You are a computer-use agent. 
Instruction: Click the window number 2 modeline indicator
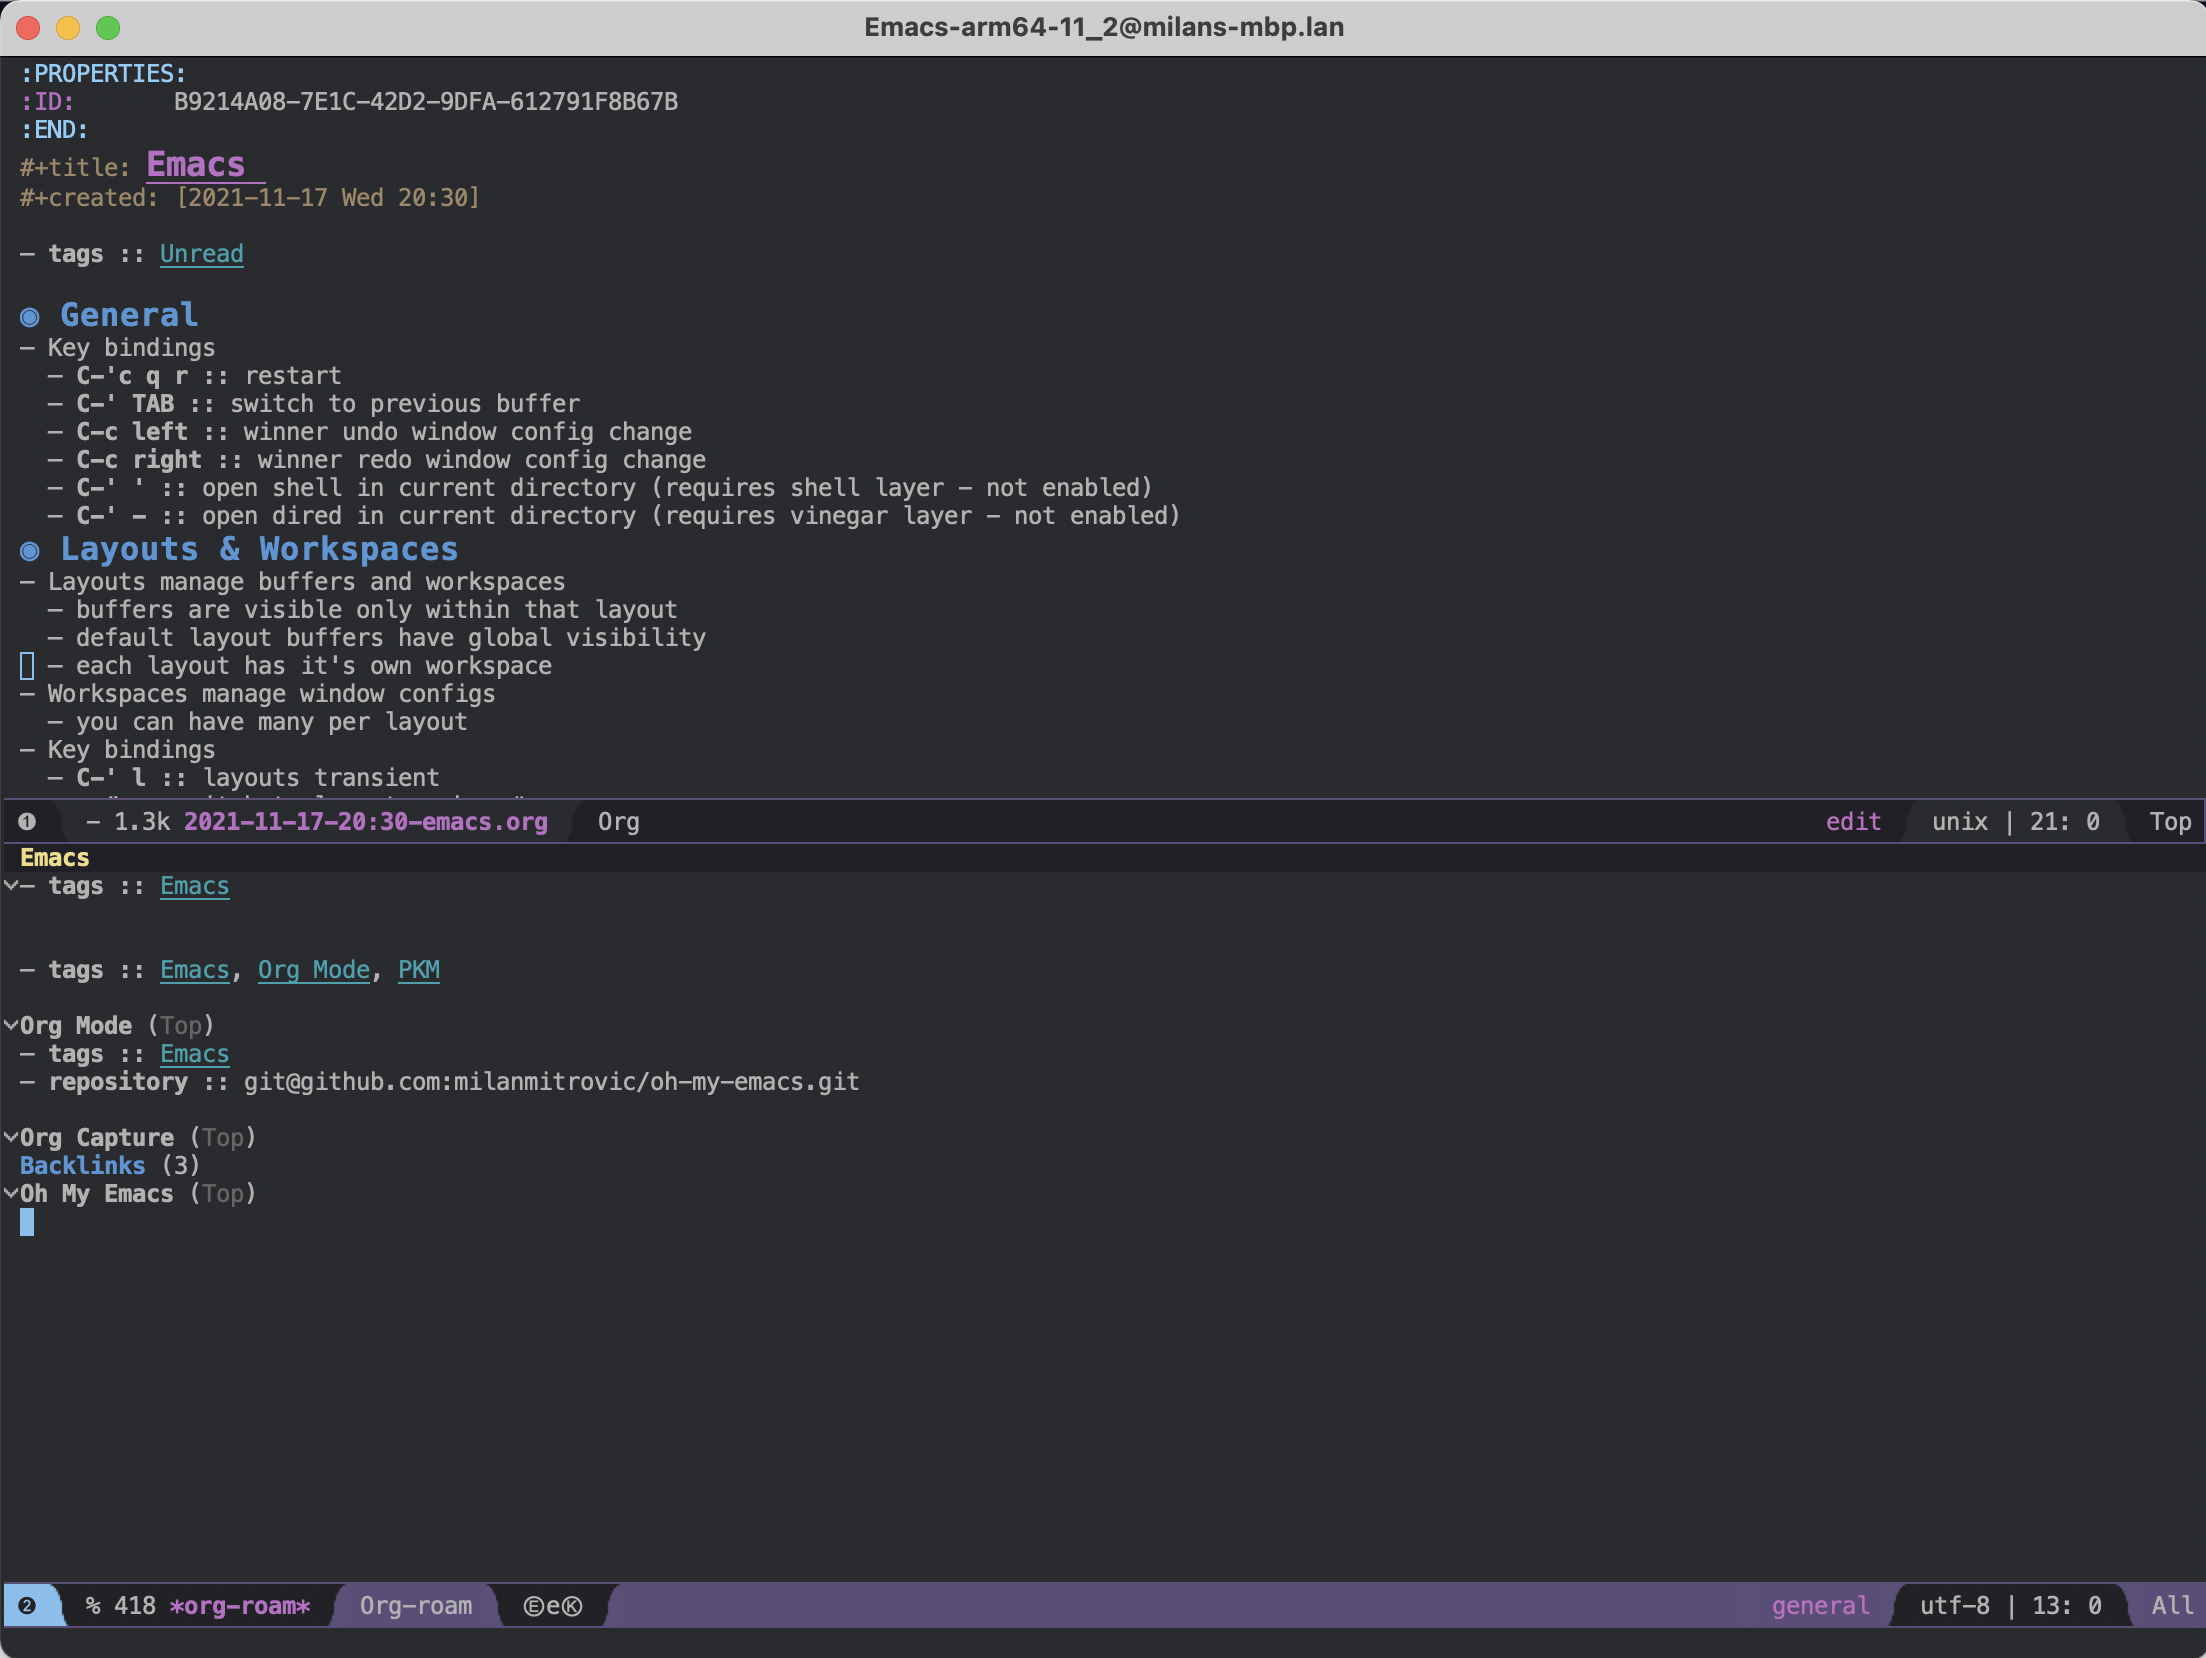pos(27,1606)
